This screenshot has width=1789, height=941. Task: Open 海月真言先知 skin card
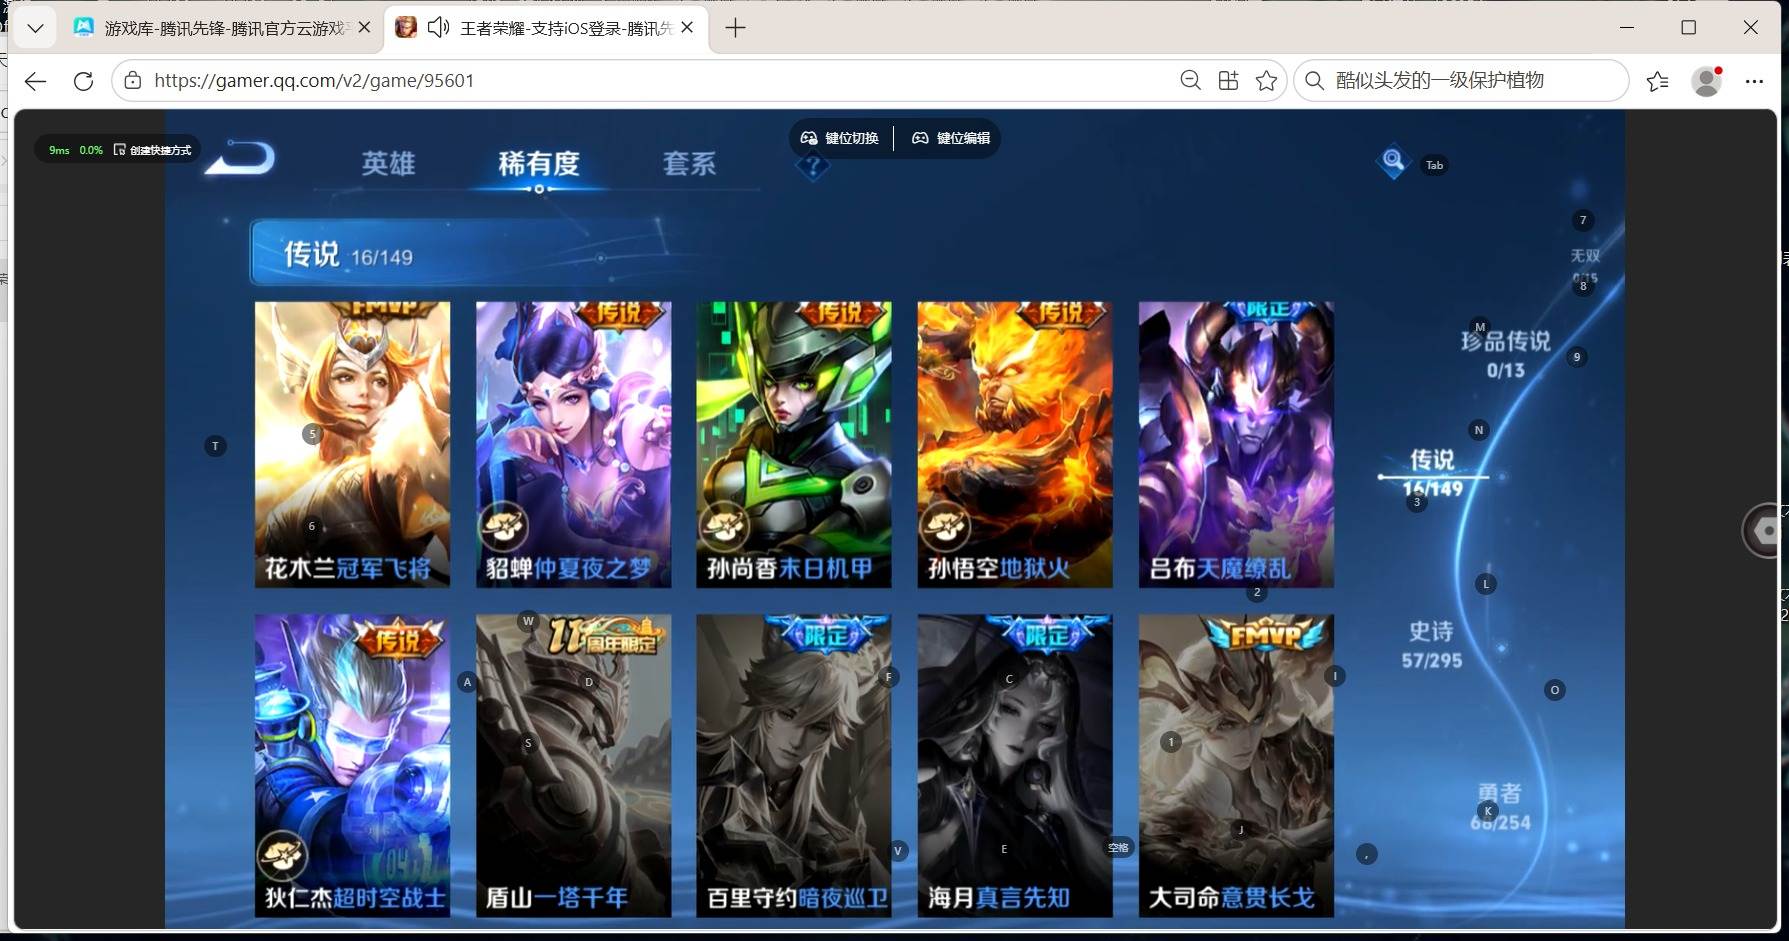tap(1015, 765)
